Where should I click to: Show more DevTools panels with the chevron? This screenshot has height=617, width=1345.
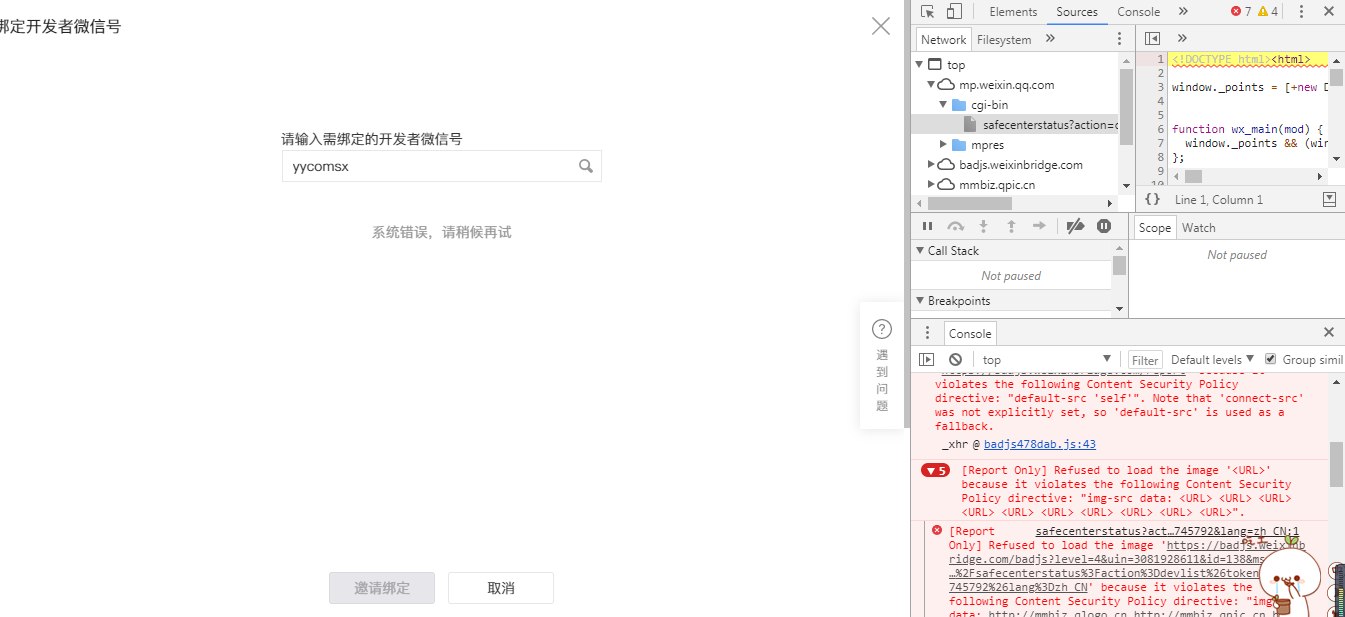pos(1183,12)
